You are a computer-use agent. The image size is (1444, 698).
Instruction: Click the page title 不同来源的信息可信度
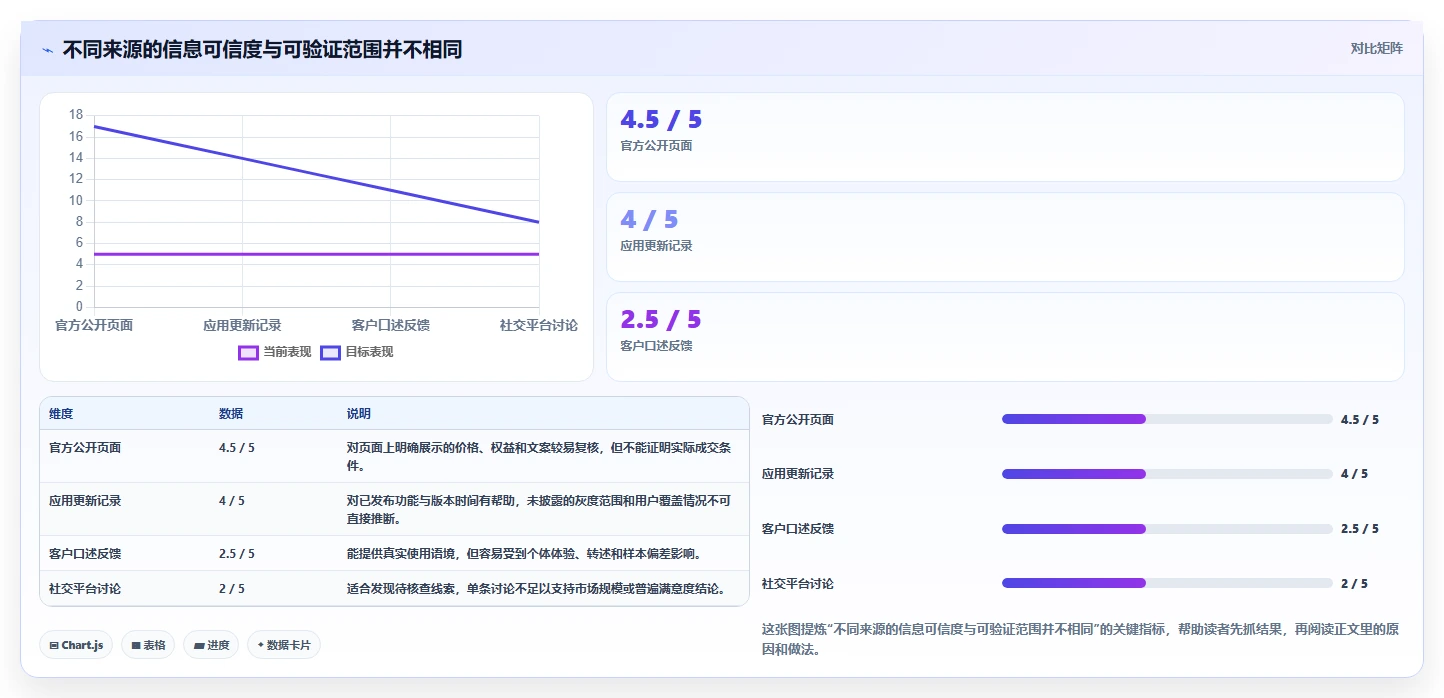coord(262,49)
